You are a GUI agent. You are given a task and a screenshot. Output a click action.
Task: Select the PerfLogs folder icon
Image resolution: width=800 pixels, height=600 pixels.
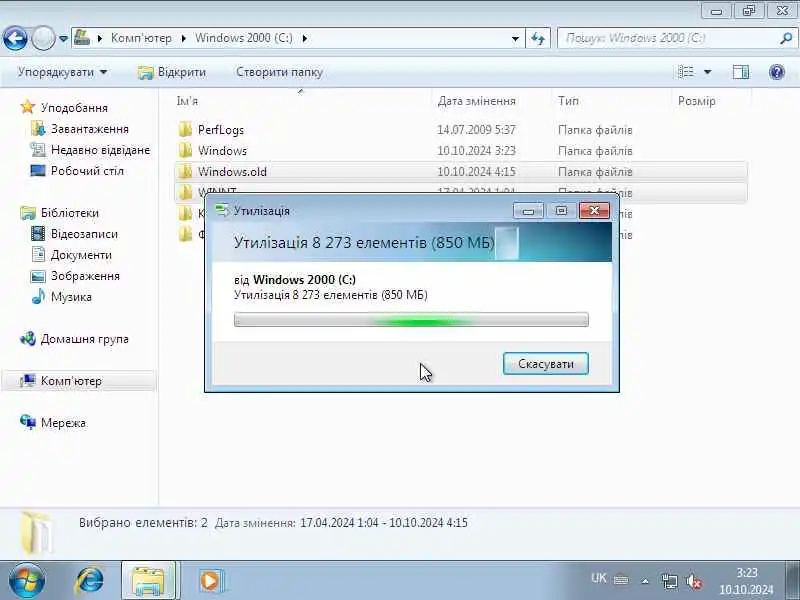(186, 130)
